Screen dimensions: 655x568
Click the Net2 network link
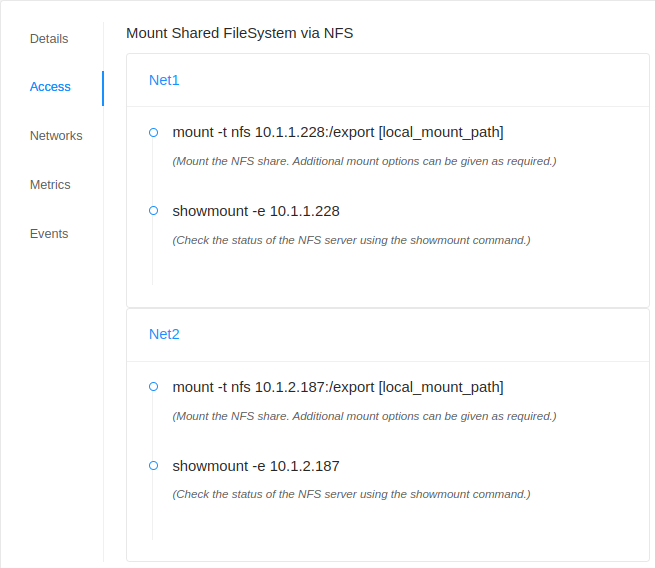coord(164,334)
